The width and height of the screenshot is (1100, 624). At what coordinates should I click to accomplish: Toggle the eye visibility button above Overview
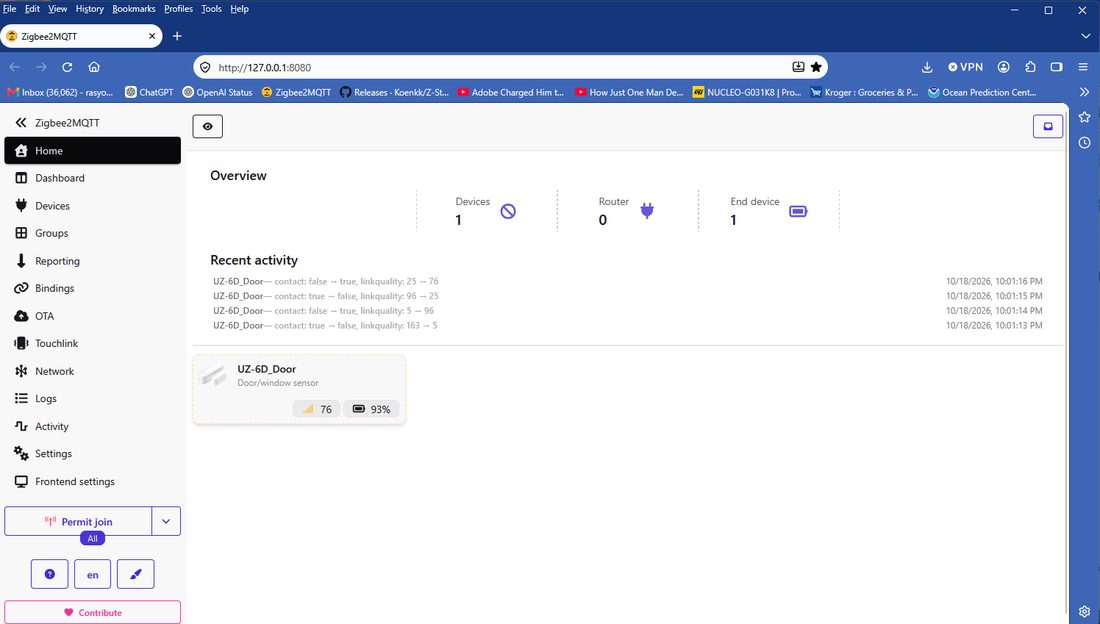click(208, 126)
